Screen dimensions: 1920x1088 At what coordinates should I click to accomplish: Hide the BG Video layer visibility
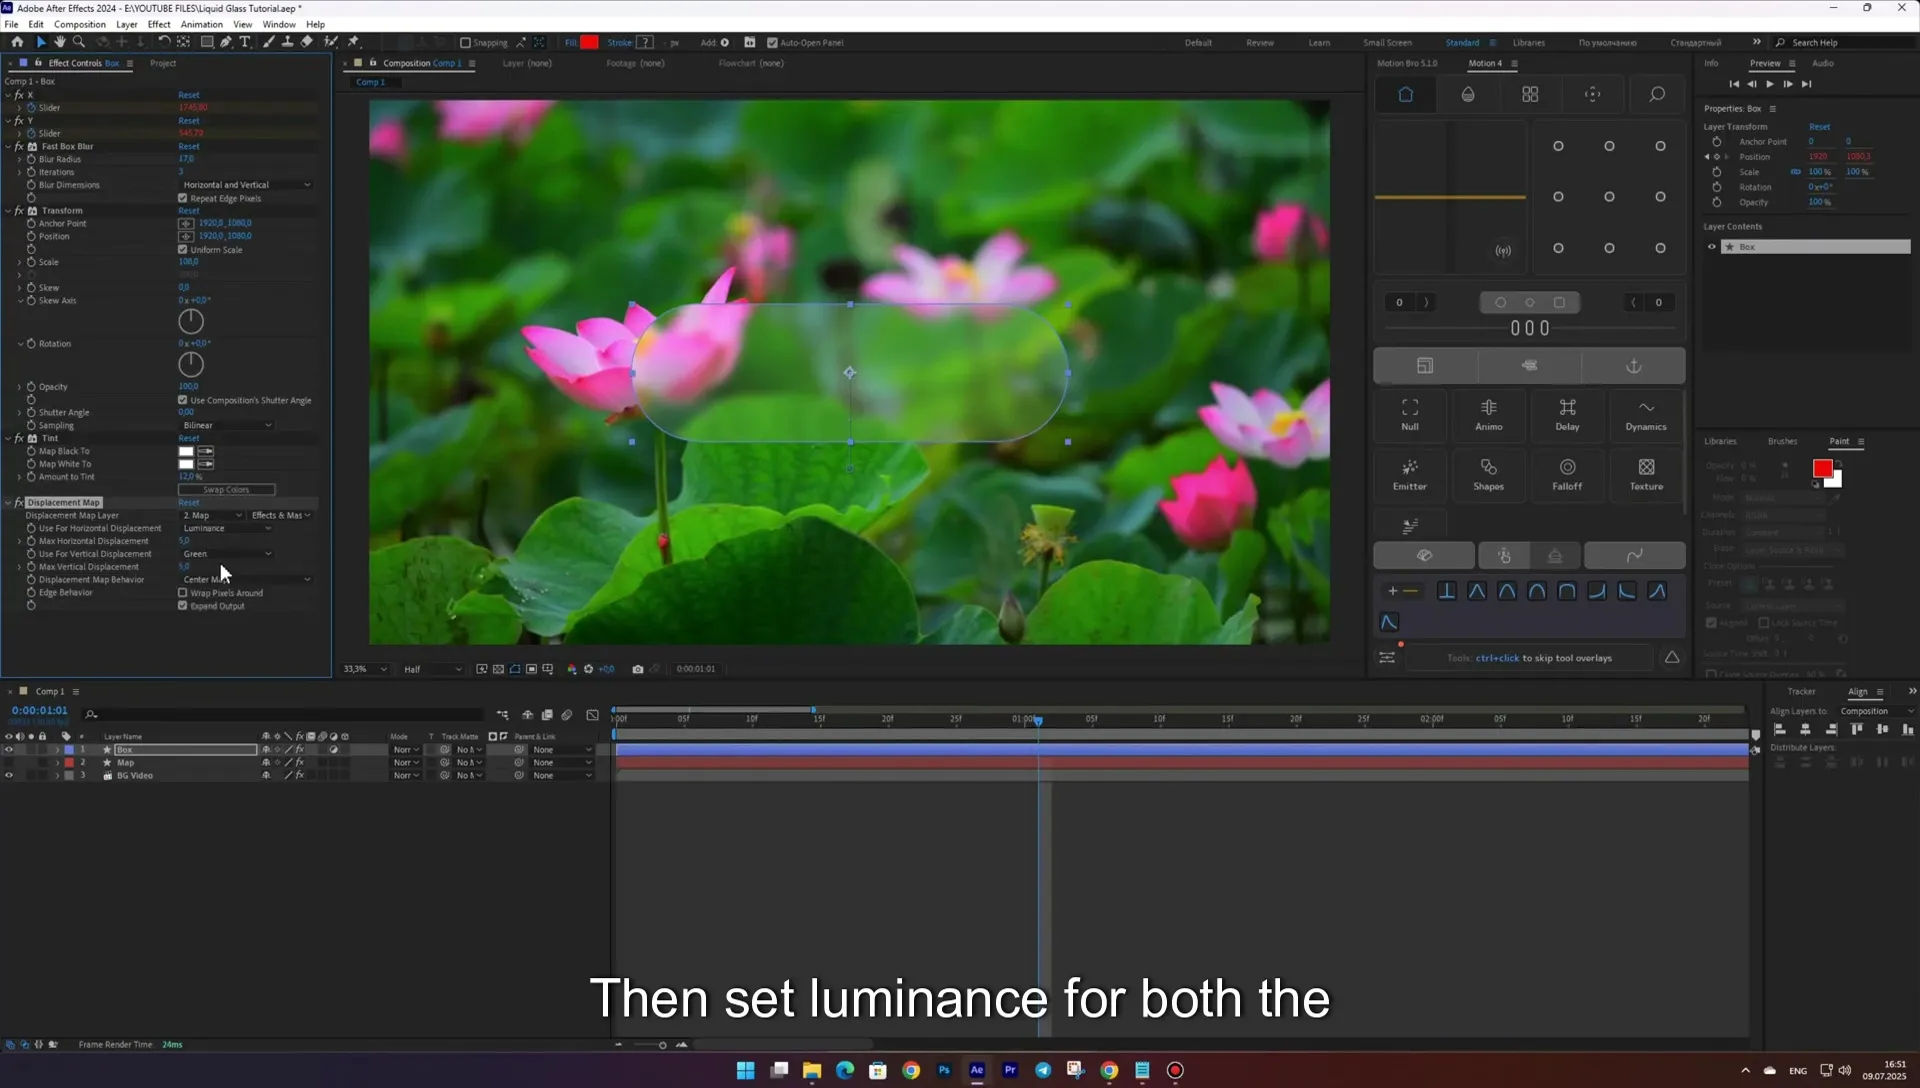[x=9, y=776]
